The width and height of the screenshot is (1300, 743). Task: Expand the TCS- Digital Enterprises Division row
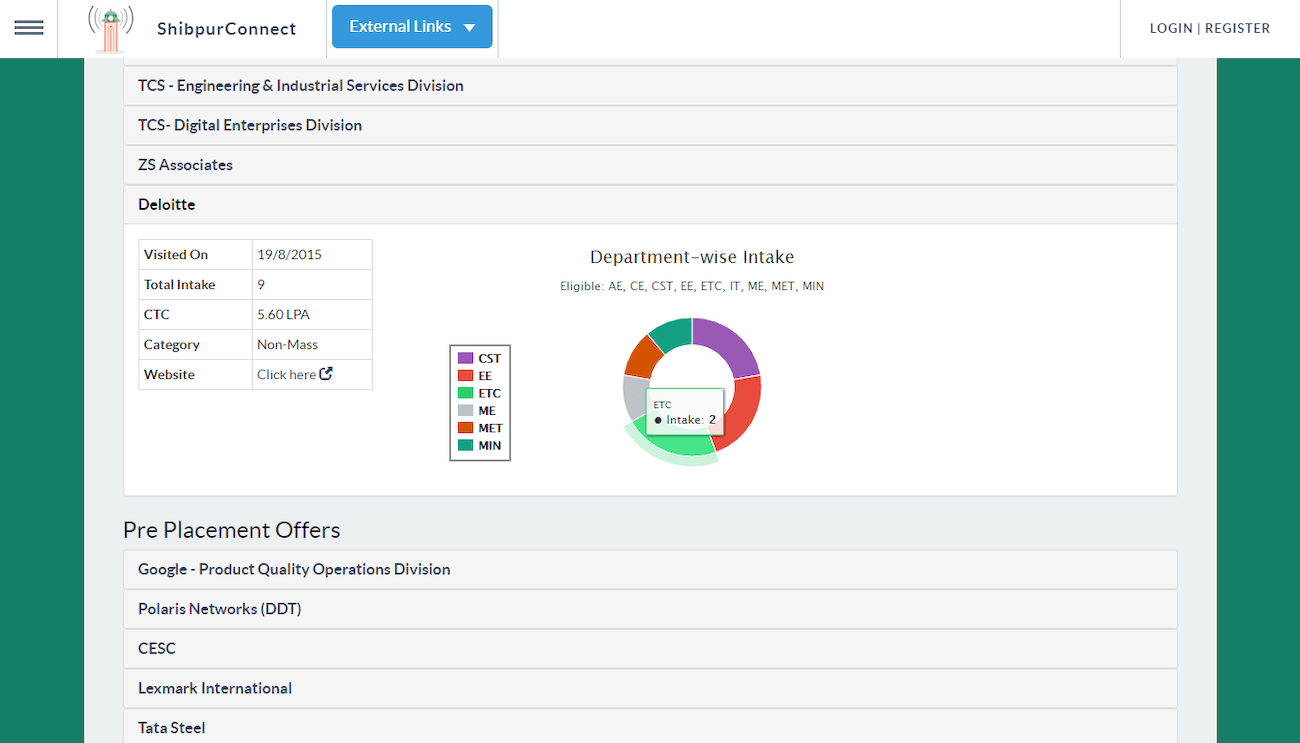click(x=250, y=126)
